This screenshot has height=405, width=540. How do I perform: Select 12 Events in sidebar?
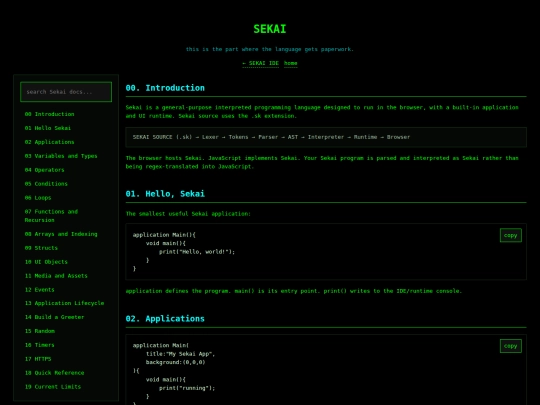click(40, 290)
